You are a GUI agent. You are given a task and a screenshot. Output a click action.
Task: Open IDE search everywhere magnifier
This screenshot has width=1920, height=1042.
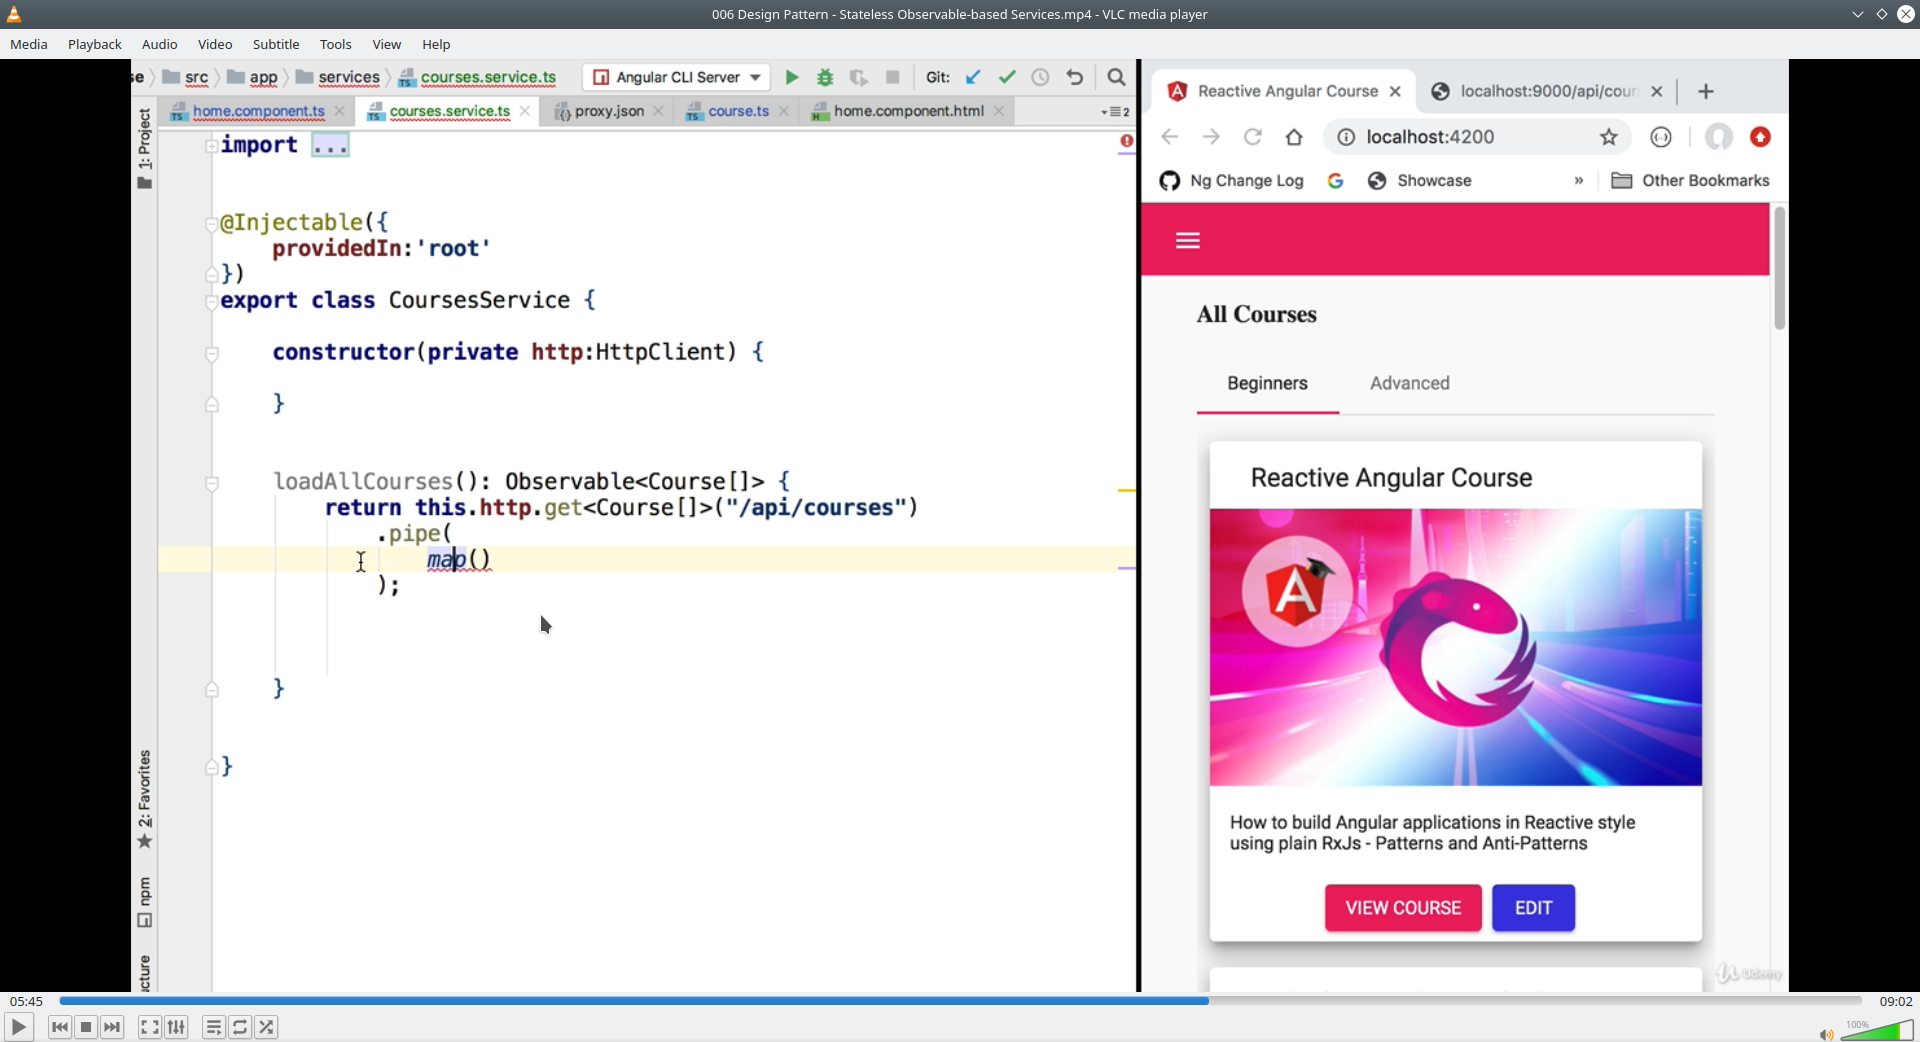[1117, 77]
